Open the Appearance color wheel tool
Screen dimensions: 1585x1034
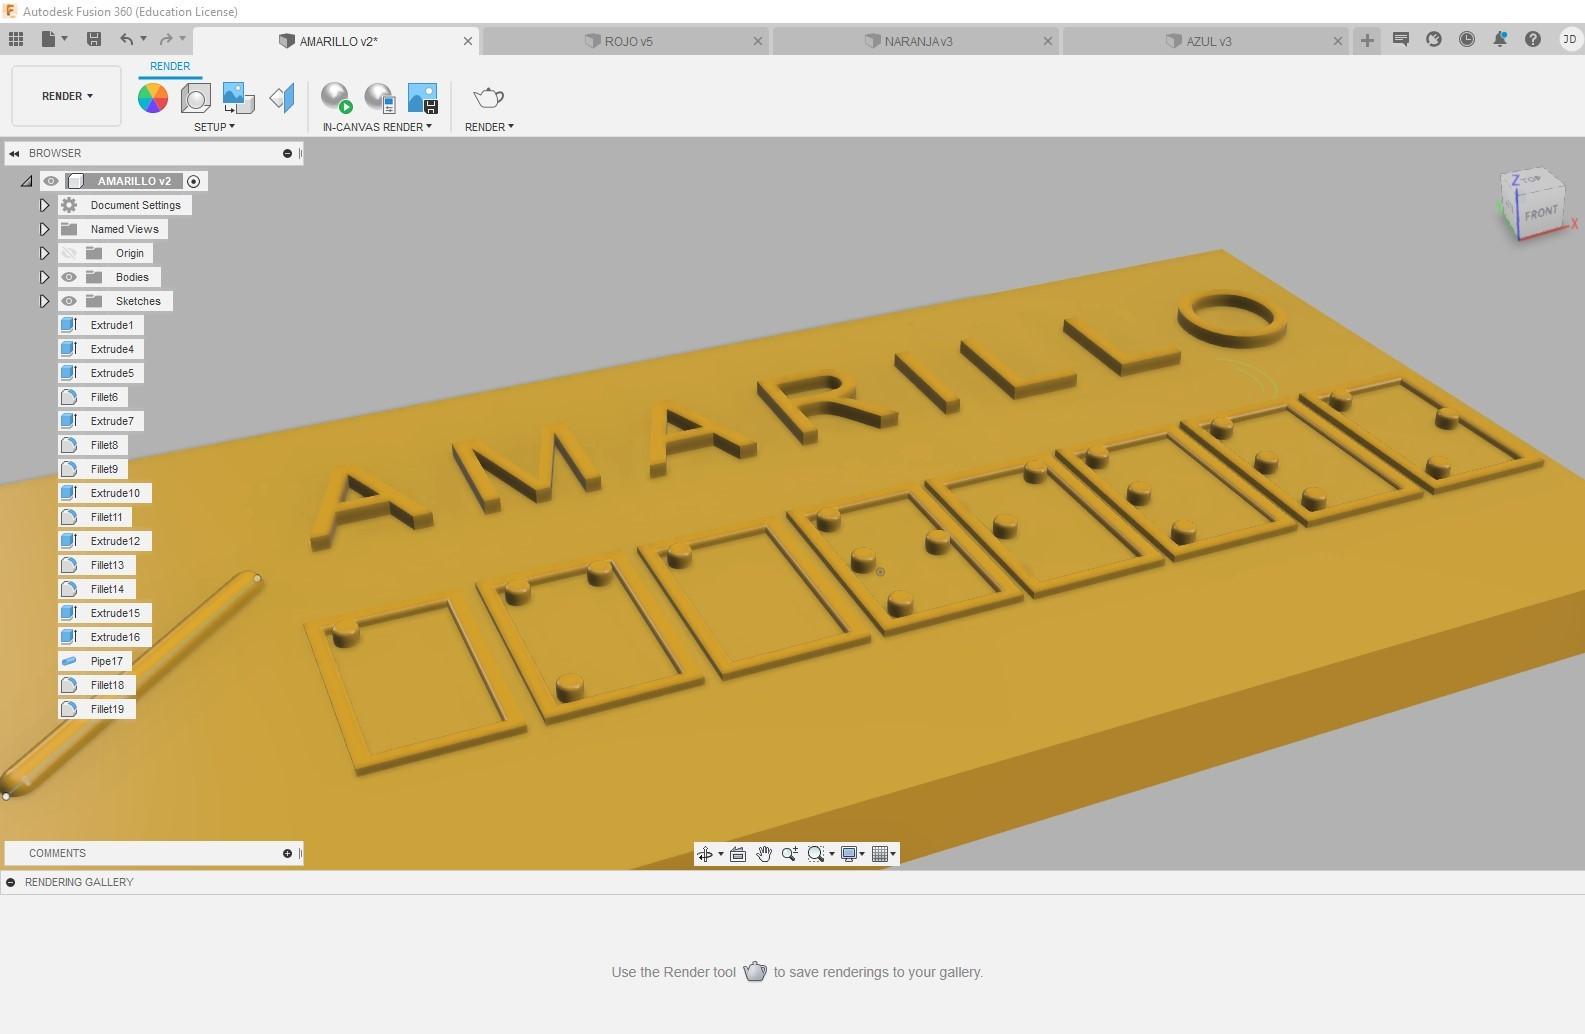(x=153, y=97)
